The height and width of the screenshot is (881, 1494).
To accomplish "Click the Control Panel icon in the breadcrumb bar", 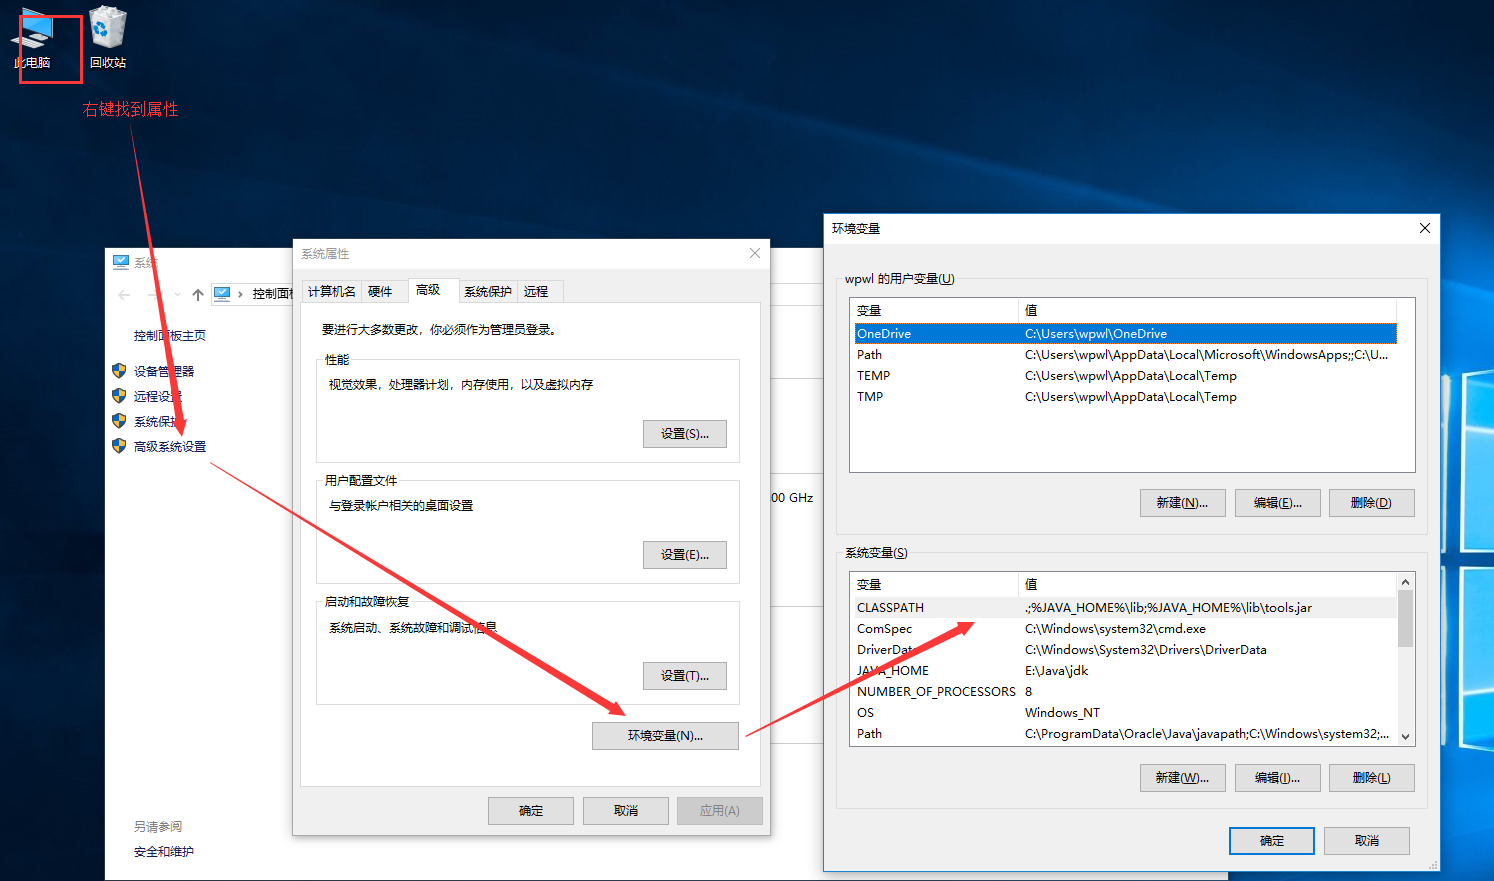I will [224, 294].
